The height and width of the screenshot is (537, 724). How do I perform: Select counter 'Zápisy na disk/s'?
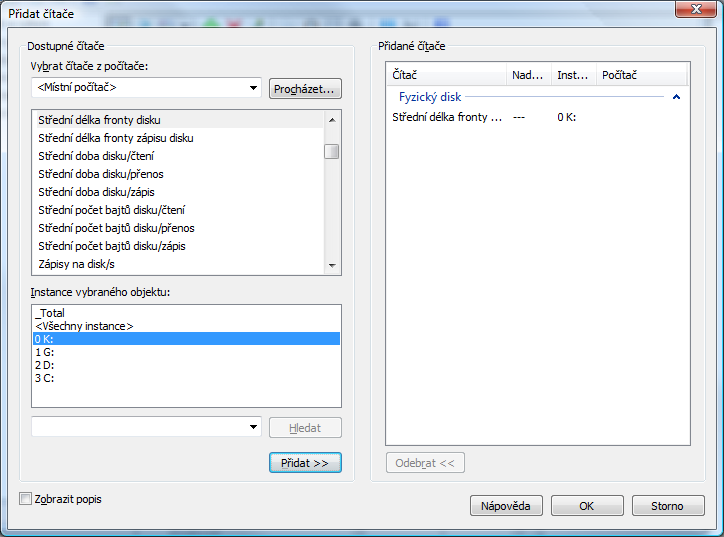180,264
